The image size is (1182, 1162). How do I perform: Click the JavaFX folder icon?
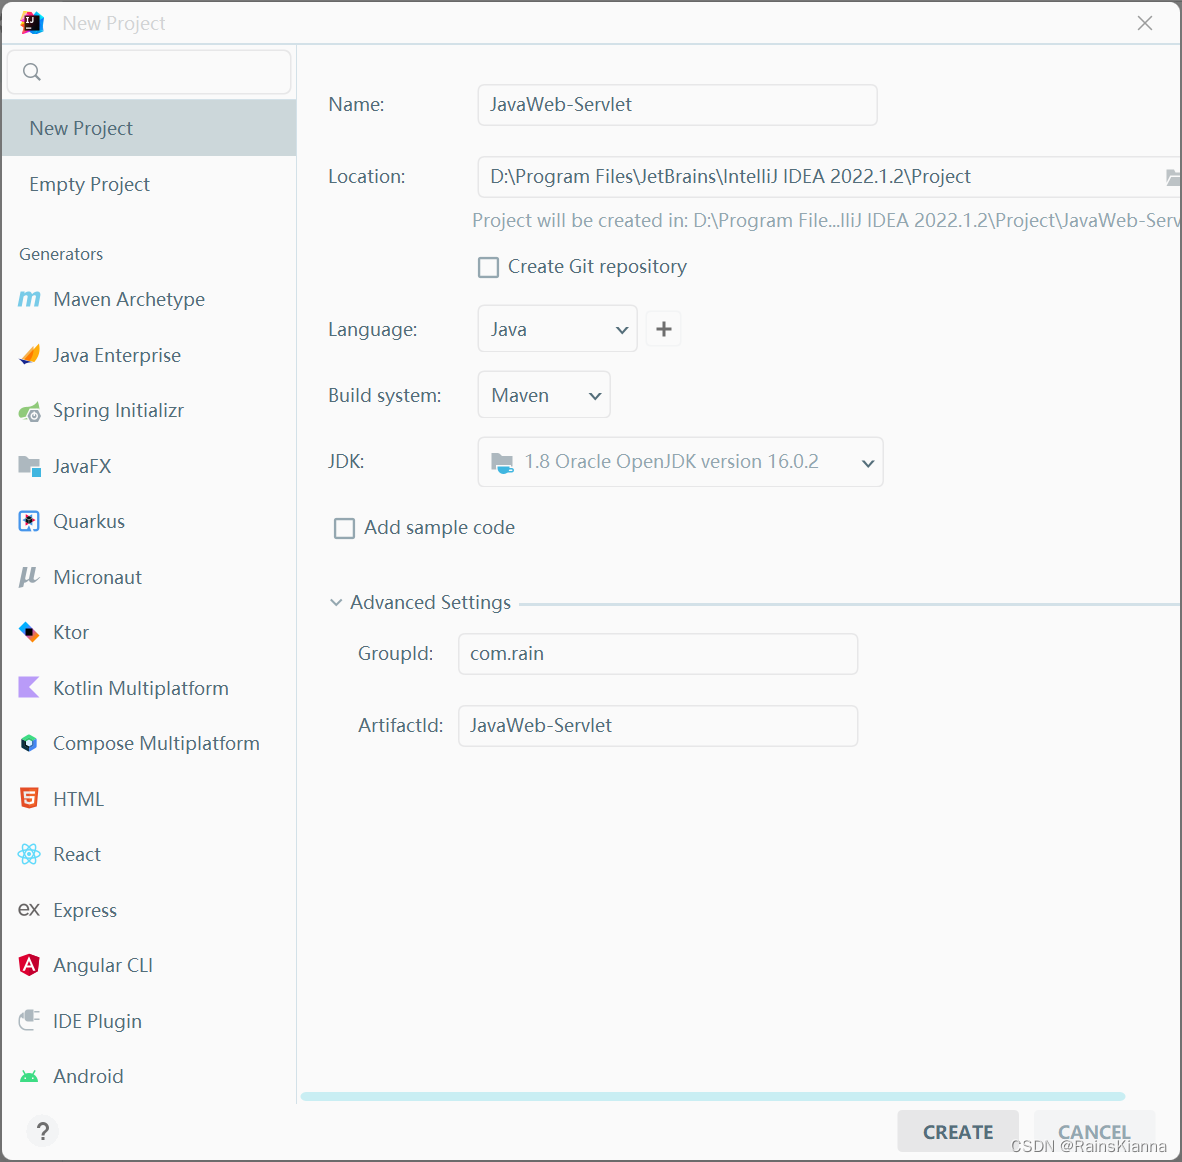point(29,466)
